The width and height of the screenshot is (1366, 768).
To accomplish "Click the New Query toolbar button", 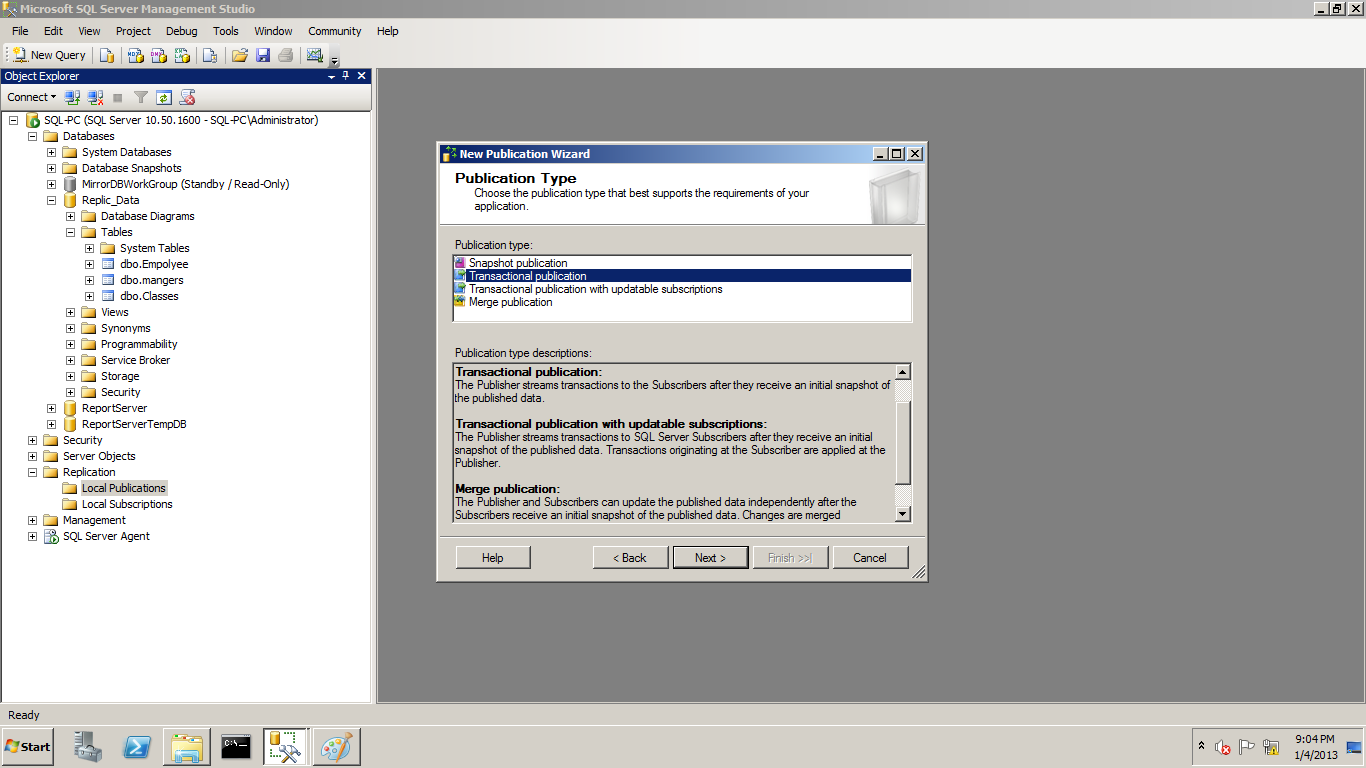I will pos(50,55).
